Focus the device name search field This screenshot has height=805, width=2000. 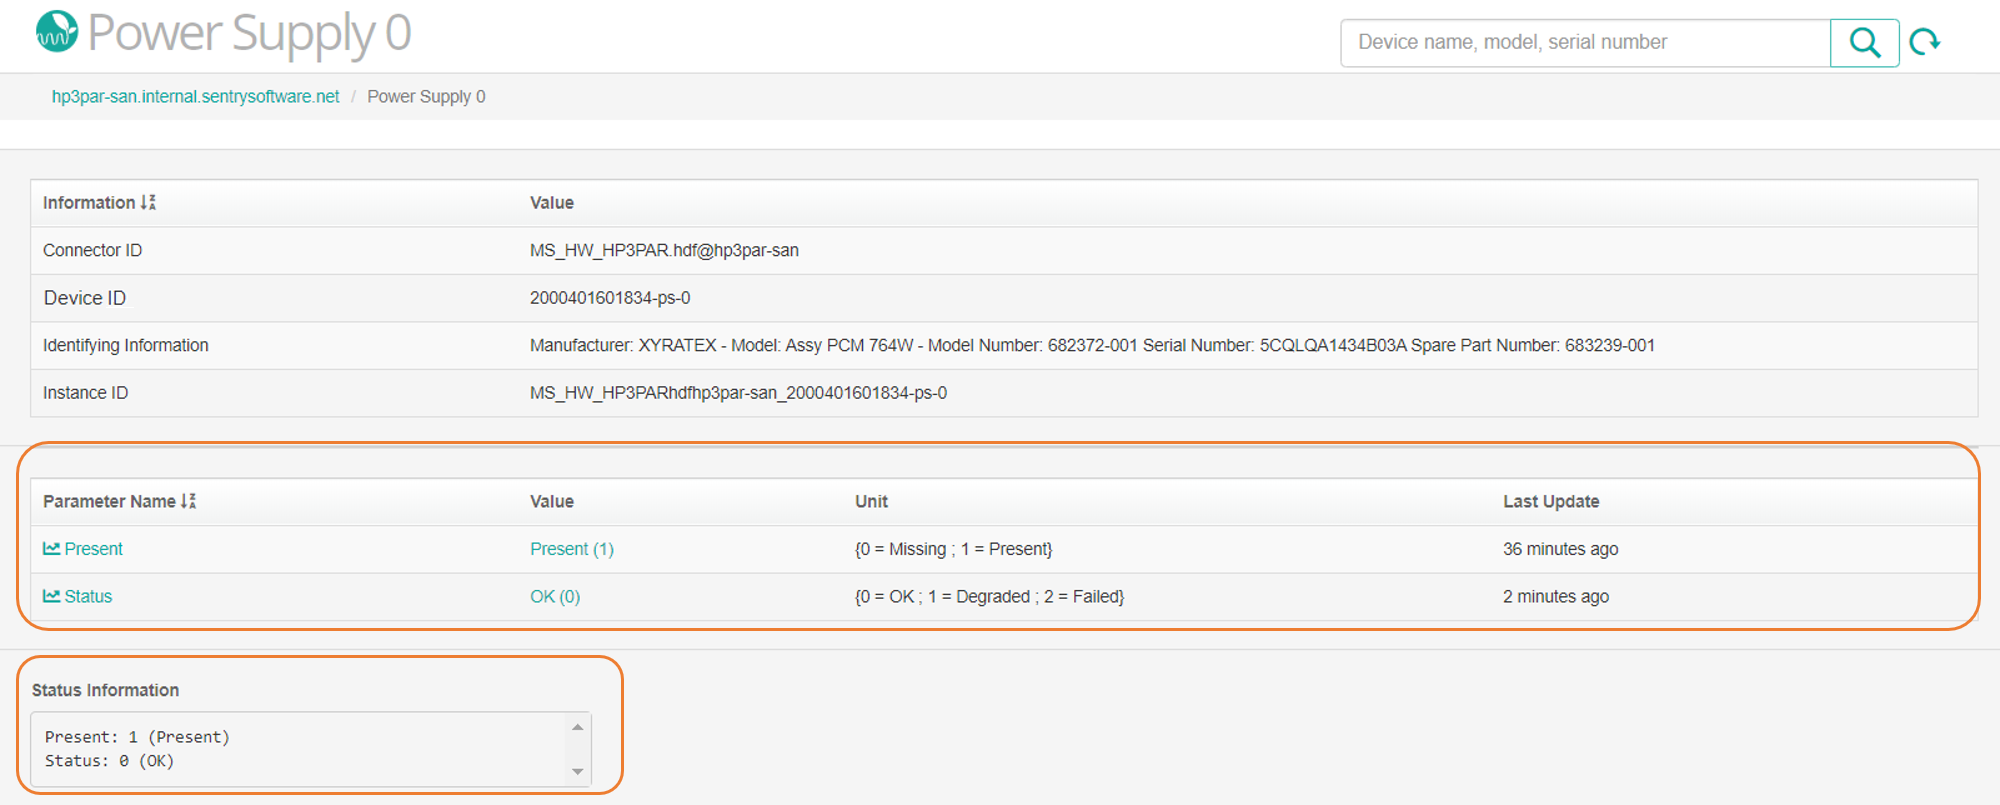point(1585,43)
